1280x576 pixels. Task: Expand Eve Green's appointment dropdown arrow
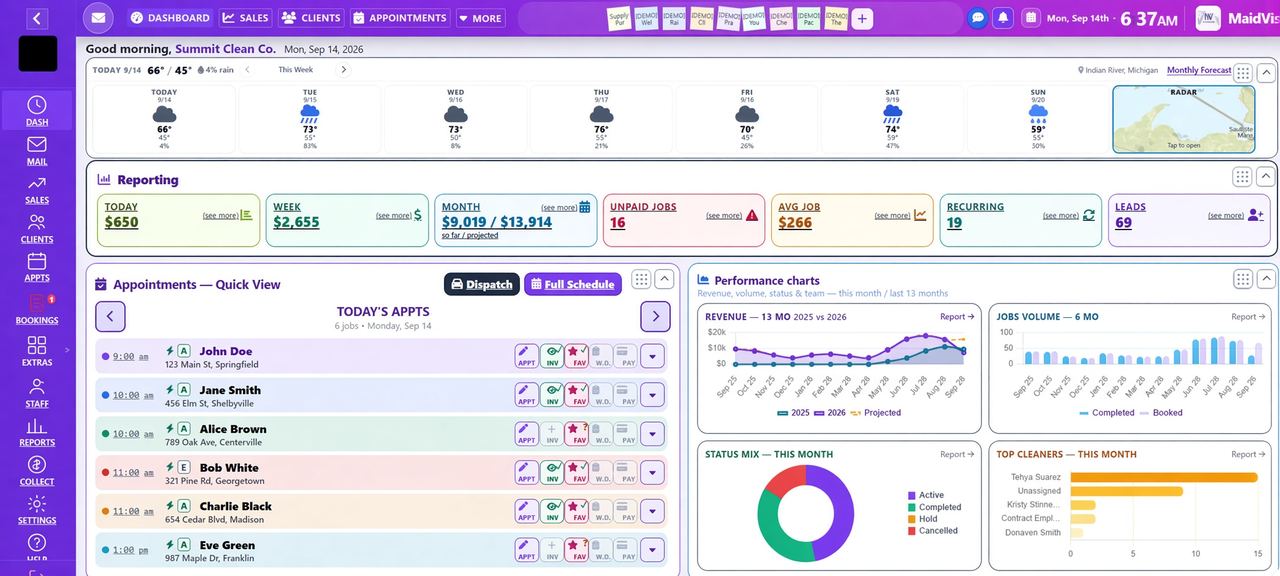point(652,549)
